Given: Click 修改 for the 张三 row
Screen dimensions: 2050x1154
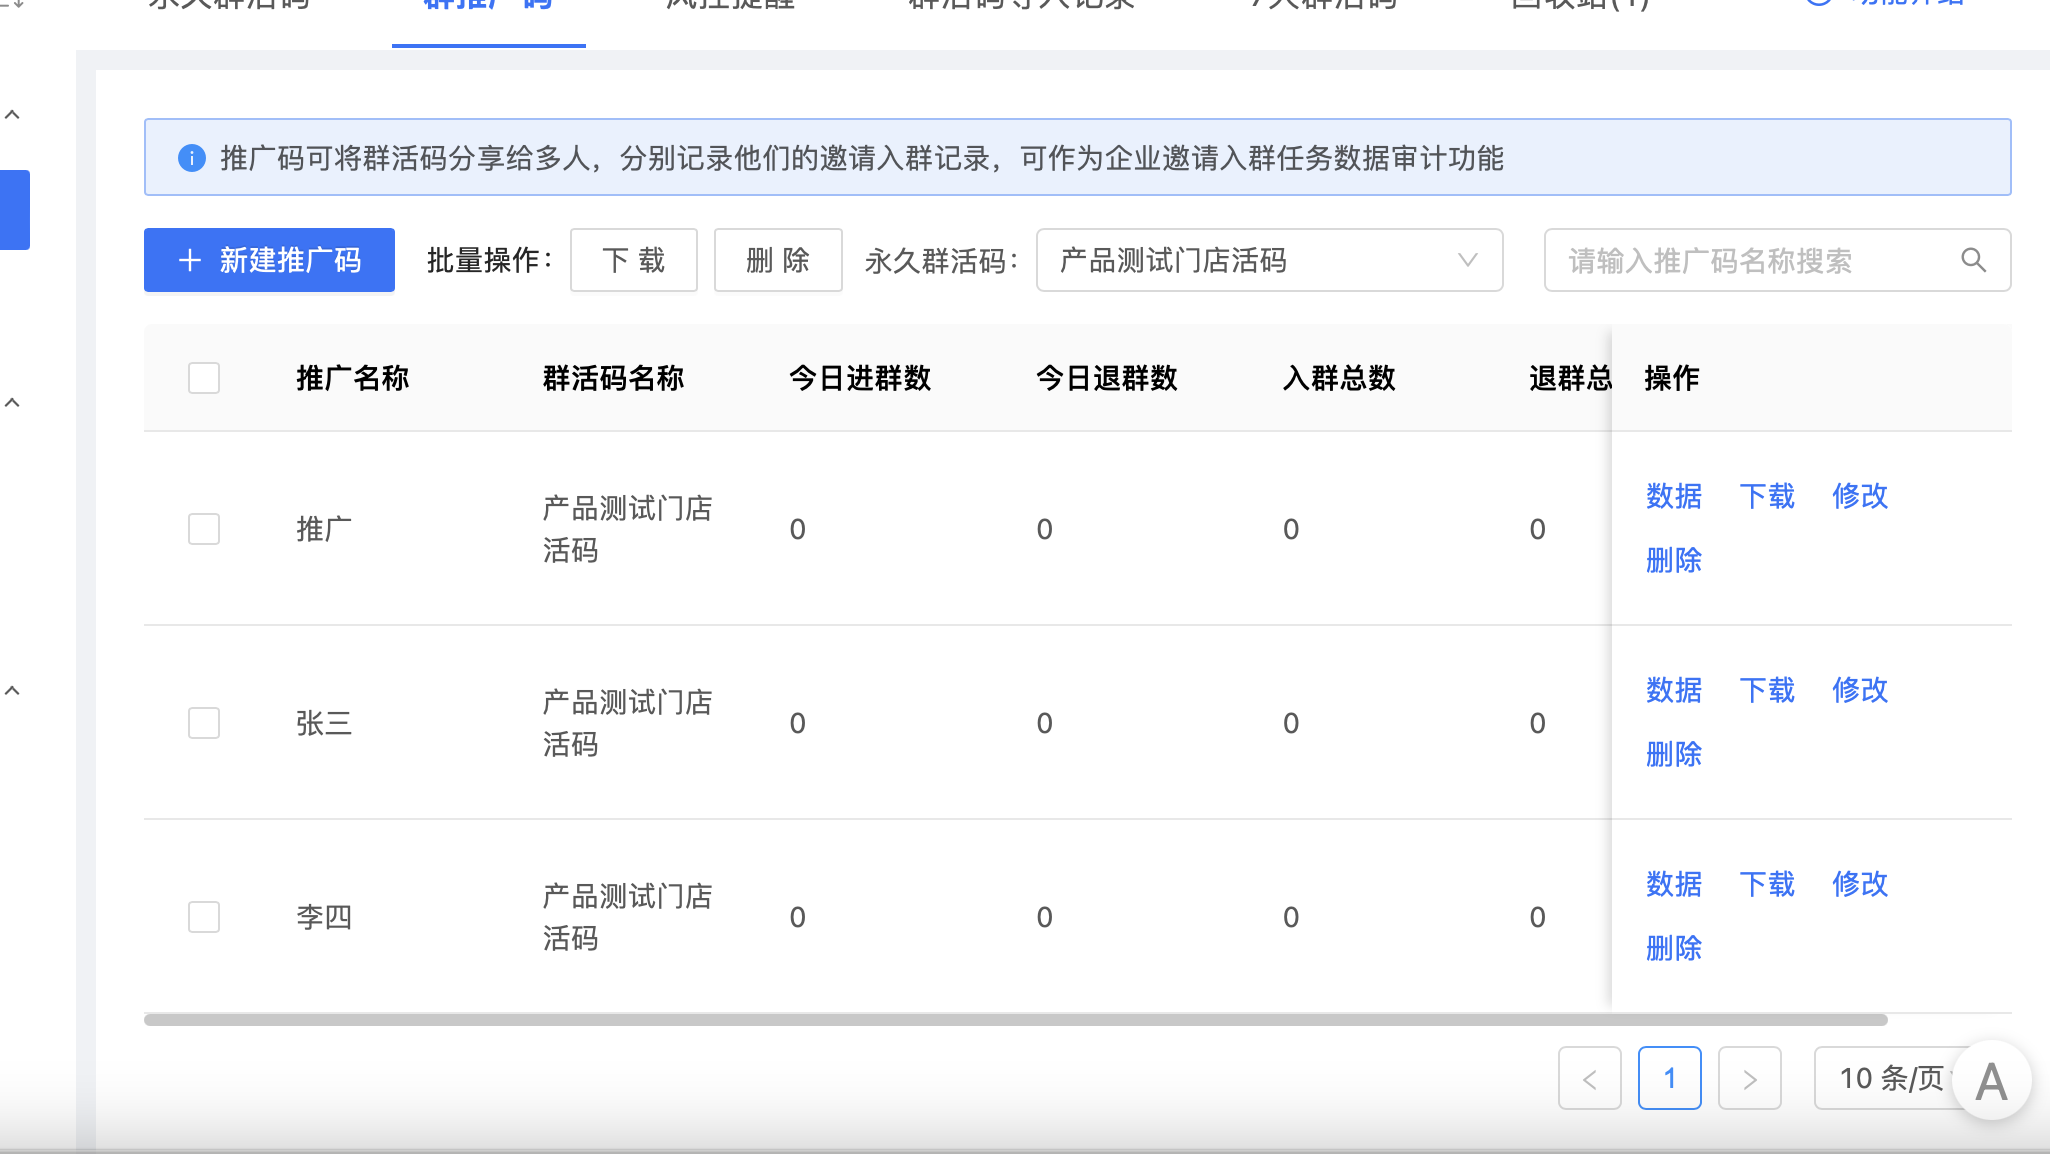Looking at the screenshot, I should pos(1860,690).
